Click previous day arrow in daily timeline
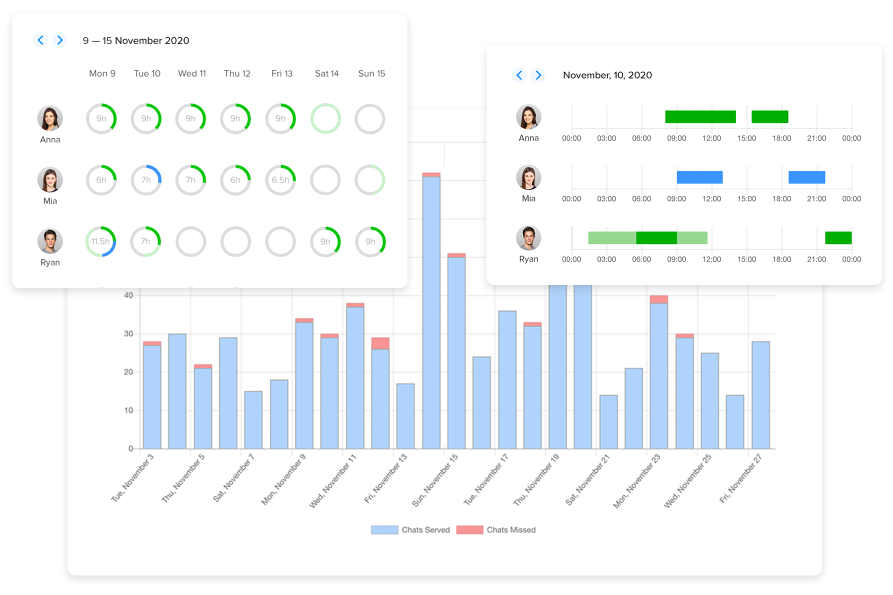 click(519, 75)
